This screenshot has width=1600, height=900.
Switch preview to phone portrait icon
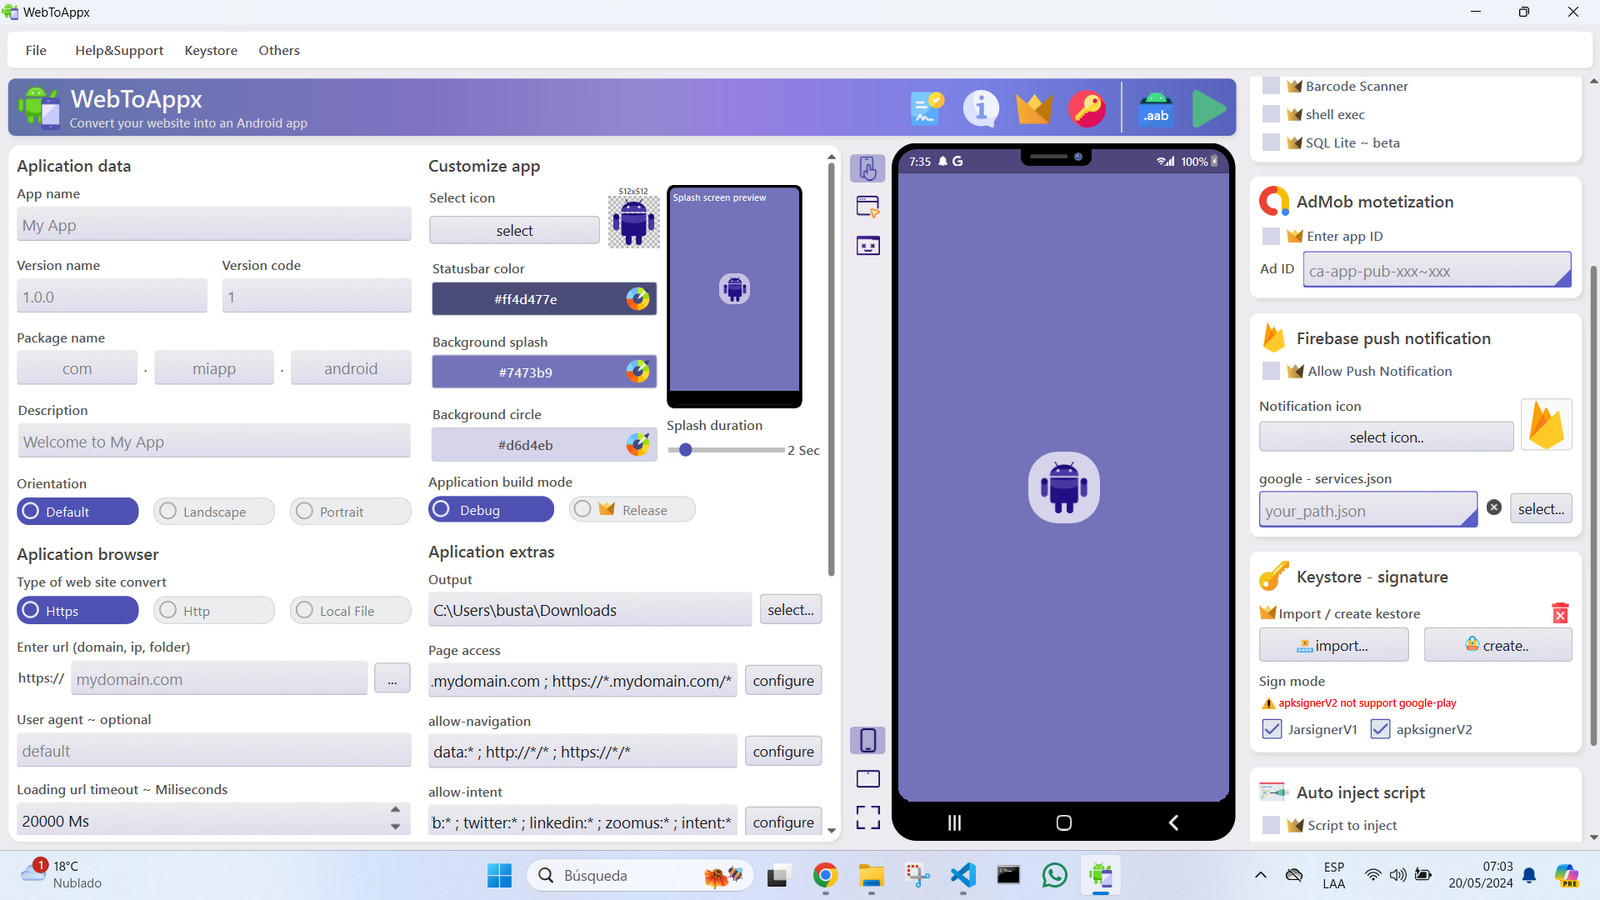(x=868, y=740)
